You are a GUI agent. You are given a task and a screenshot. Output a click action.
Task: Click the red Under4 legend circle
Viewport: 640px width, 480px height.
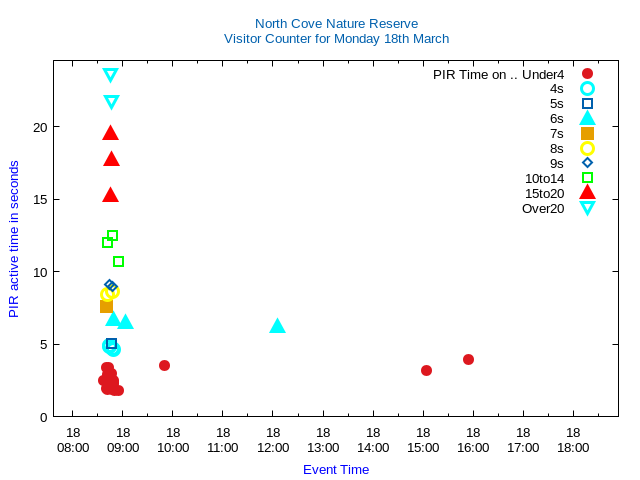click(587, 74)
